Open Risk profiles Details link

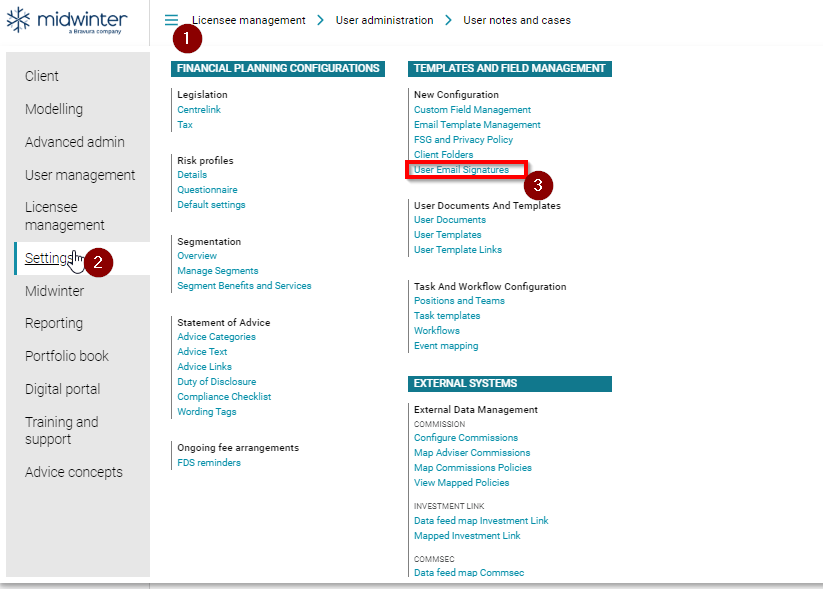(x=192, y=175)
